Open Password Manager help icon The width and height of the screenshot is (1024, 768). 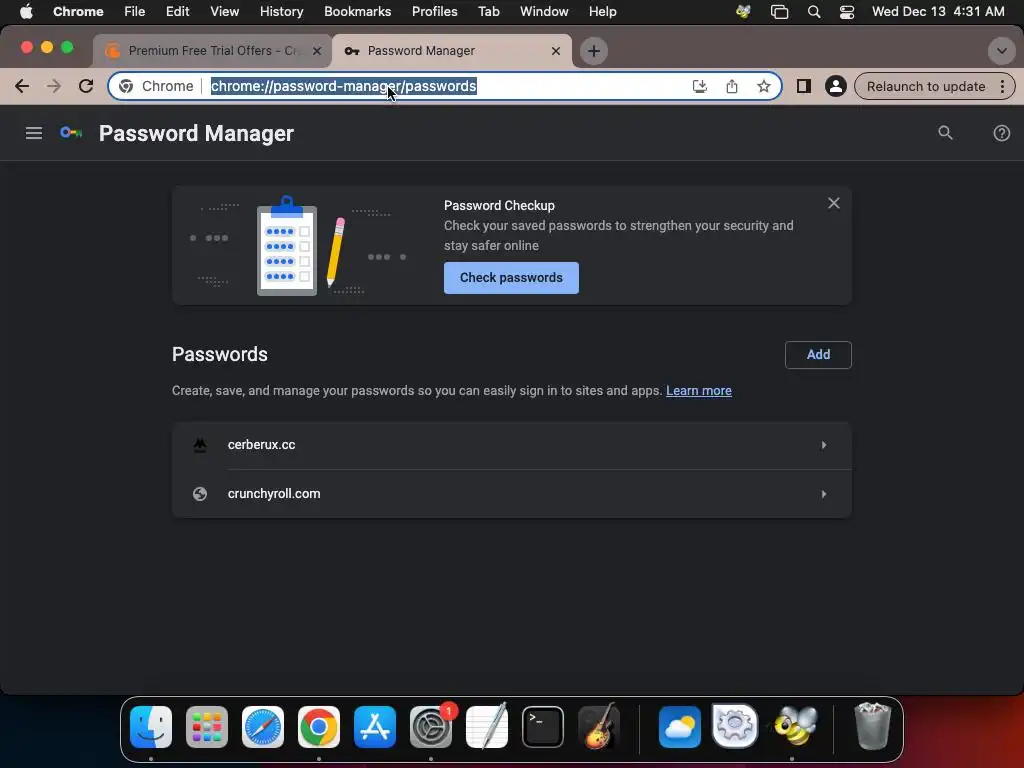(1001, 133)
